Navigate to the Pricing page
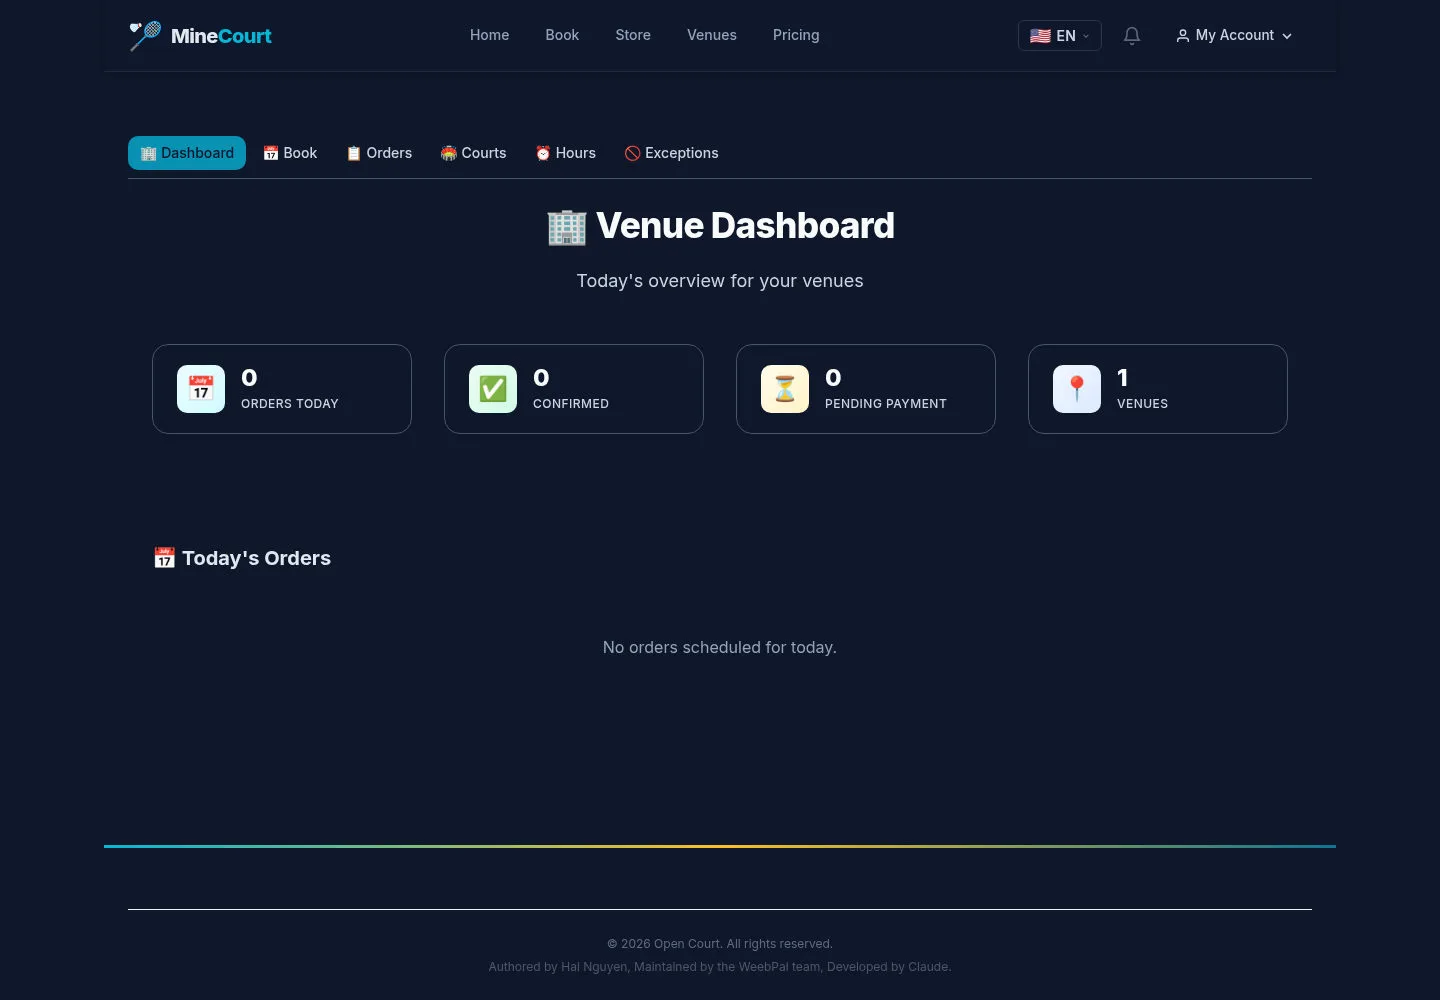The image size is (1440, 1000). tap(796, 35)
